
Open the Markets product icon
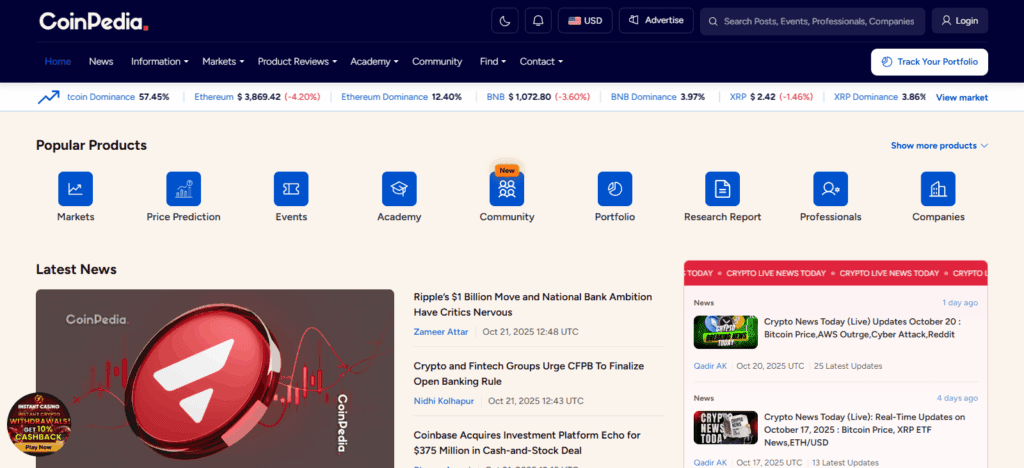click(x=75, y=189)
